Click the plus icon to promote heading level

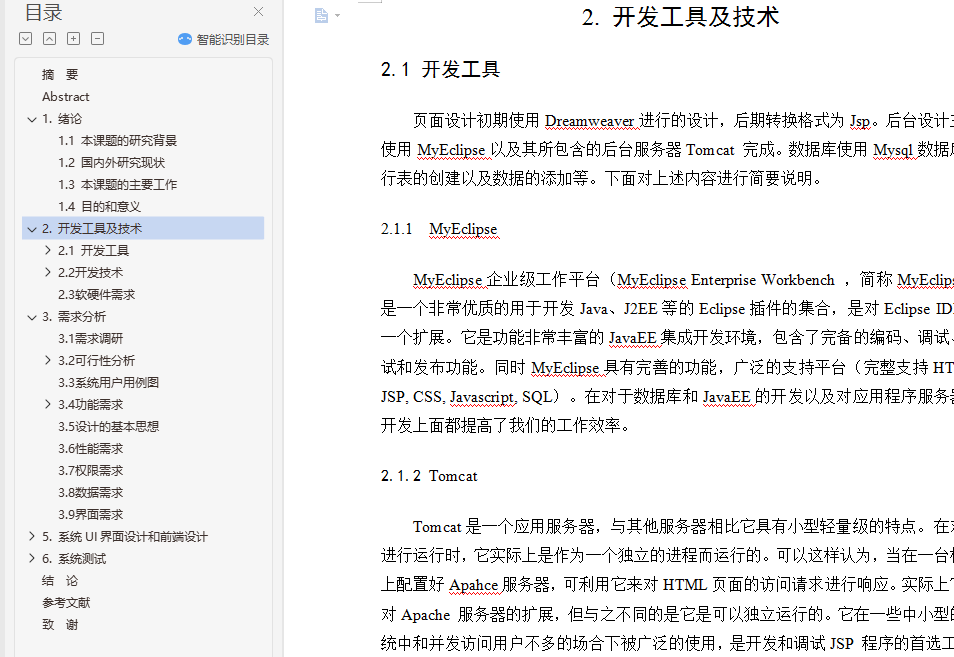click(x=74, y=39)
